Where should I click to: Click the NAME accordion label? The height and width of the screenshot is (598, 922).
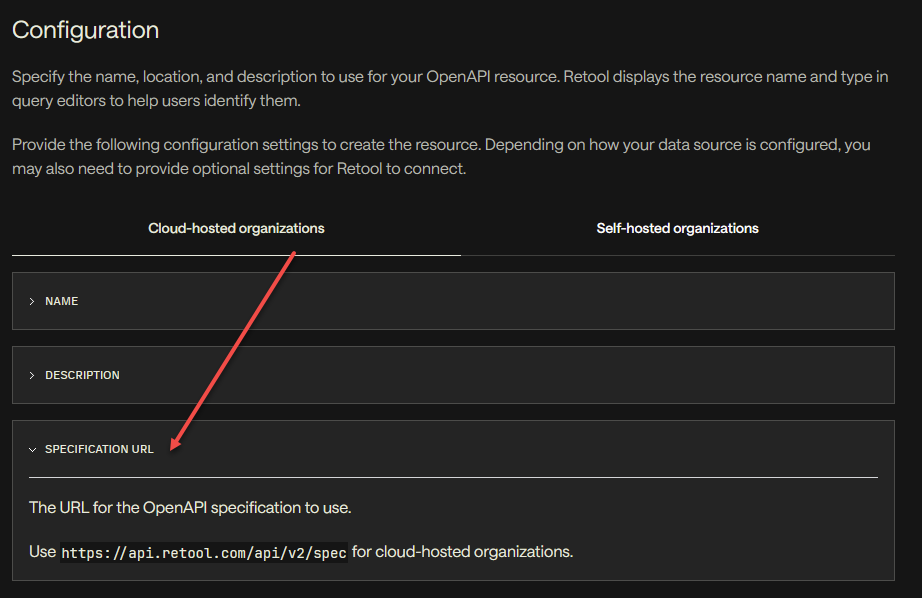pyautogui.click(x=62, y=301)
